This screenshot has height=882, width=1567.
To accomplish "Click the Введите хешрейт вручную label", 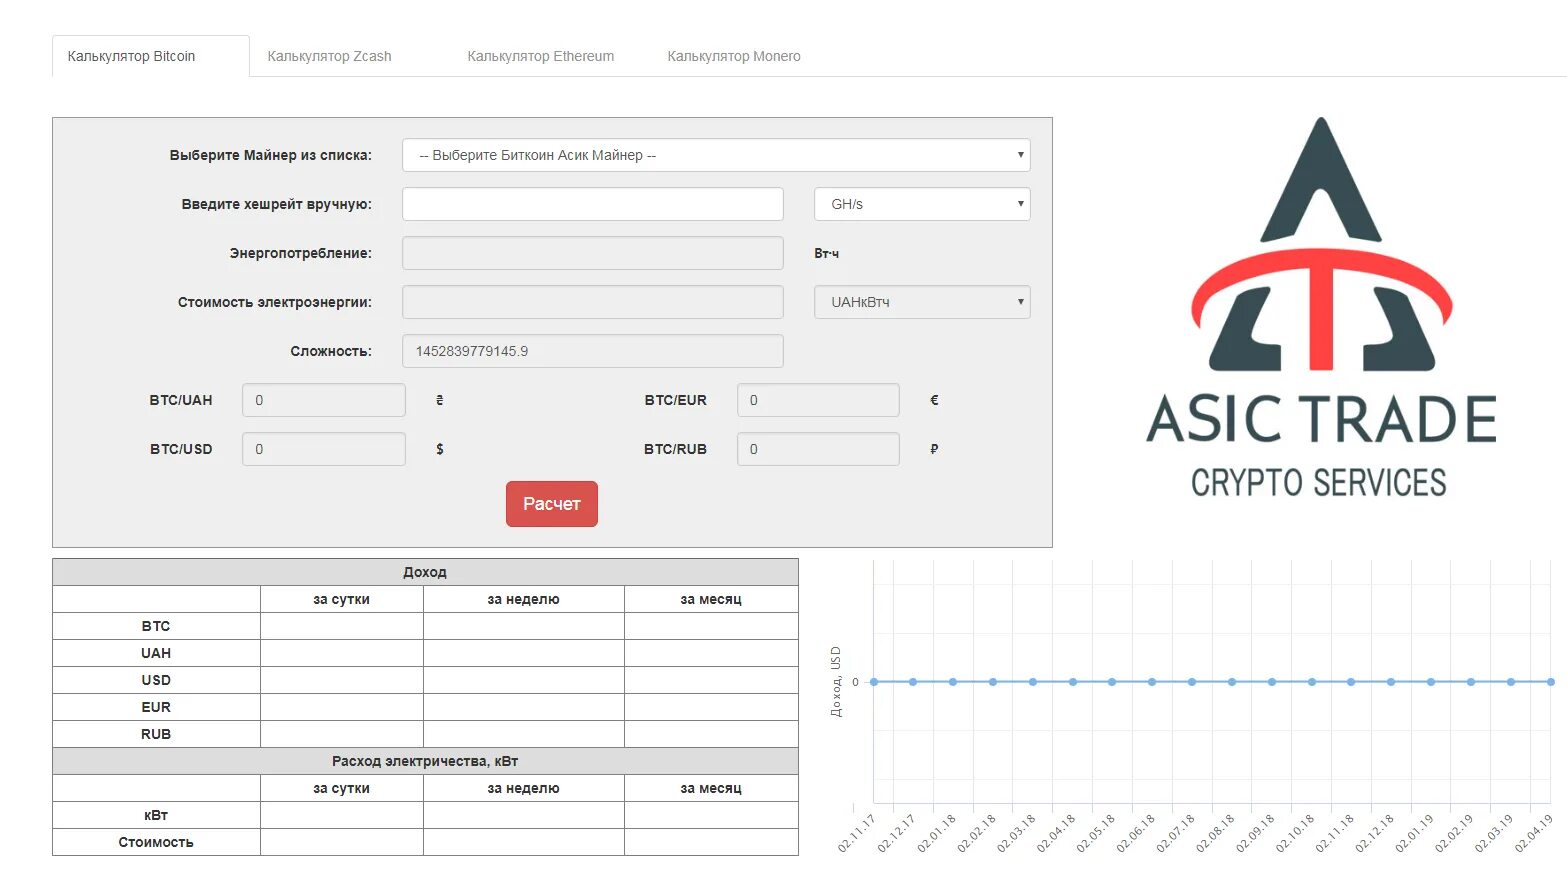I will [x=276, y=204].
